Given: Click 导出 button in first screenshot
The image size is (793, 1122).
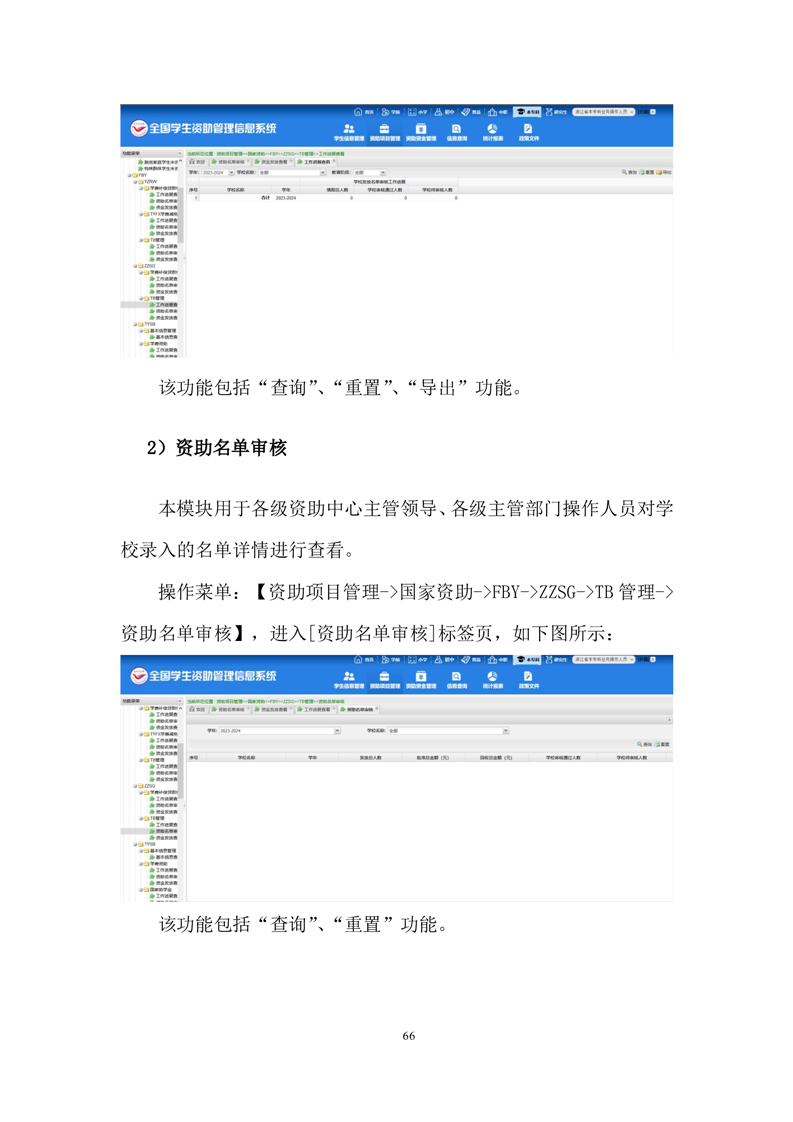Looking at the screenshot, I should pyautogui.click(x=664, y=172).
